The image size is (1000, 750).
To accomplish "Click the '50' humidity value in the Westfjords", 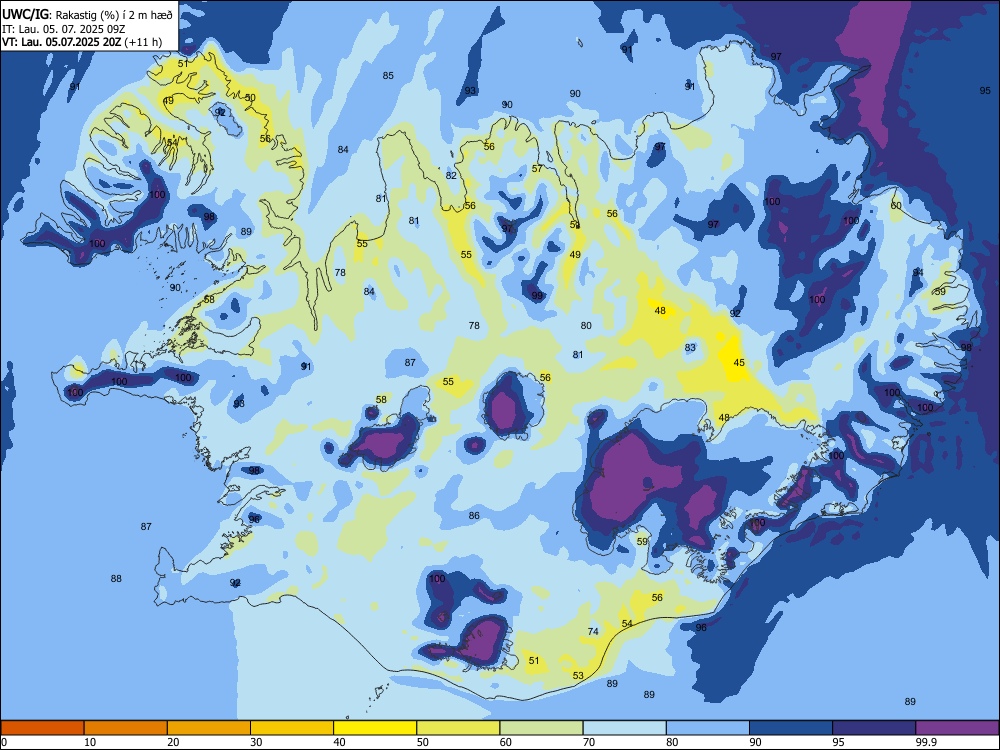I will pyautogui.click(x=250, y=98).
